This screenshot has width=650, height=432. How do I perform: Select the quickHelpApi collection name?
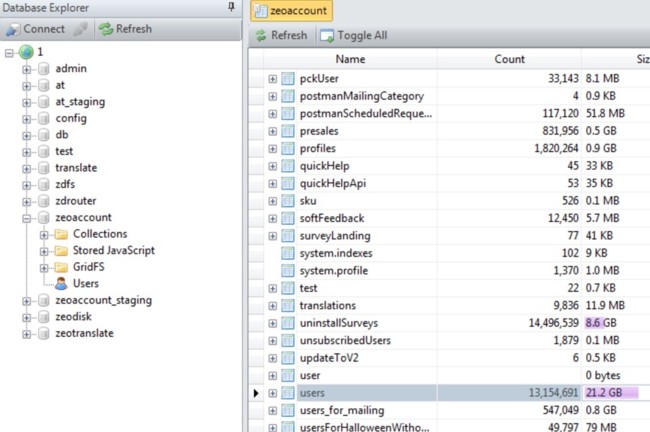tap(333, 183)
